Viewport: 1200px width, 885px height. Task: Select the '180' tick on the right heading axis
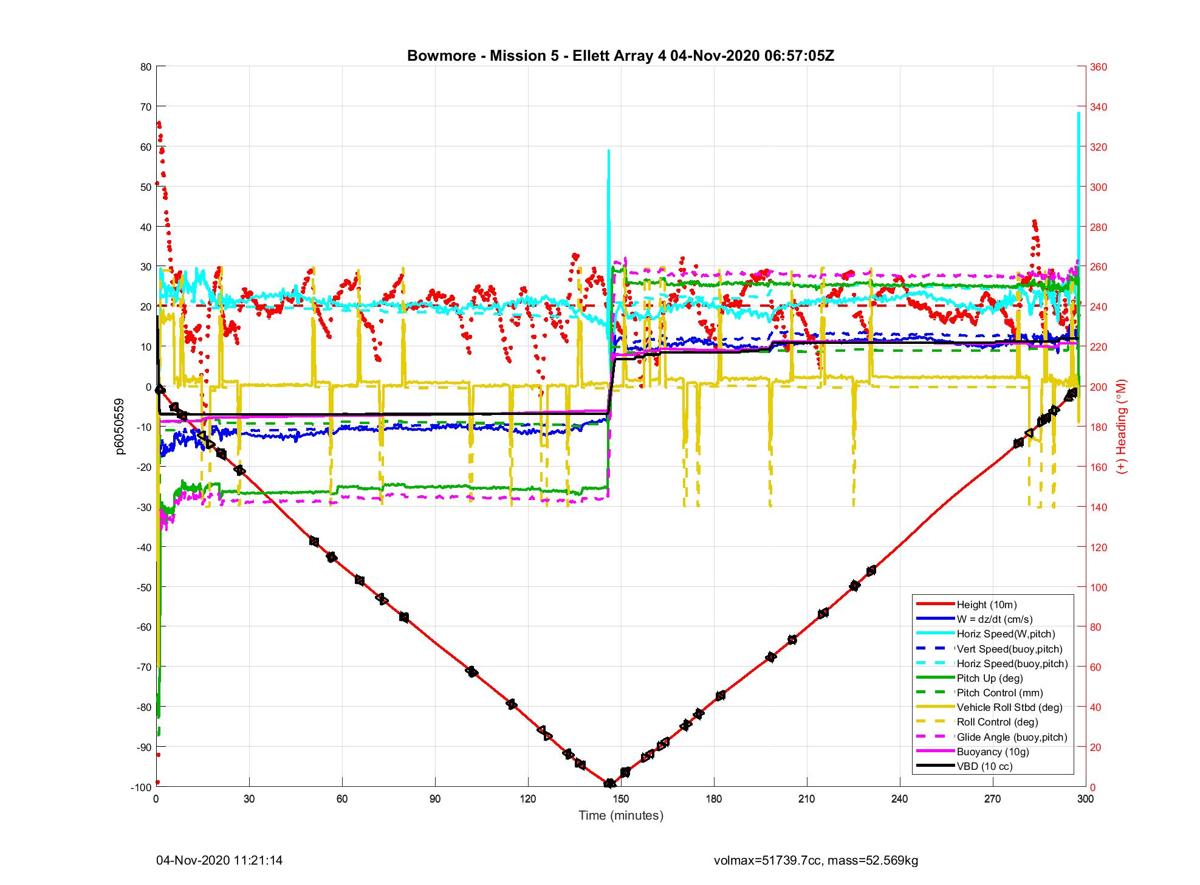pyautogui.click(x=1099, y=427)
